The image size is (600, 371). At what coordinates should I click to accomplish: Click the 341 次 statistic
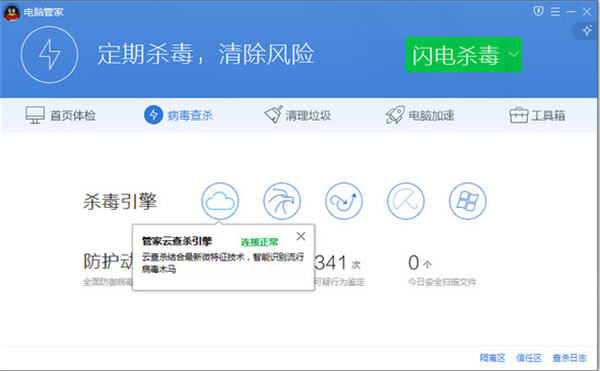pyautogui.click(x=338, y=263)
